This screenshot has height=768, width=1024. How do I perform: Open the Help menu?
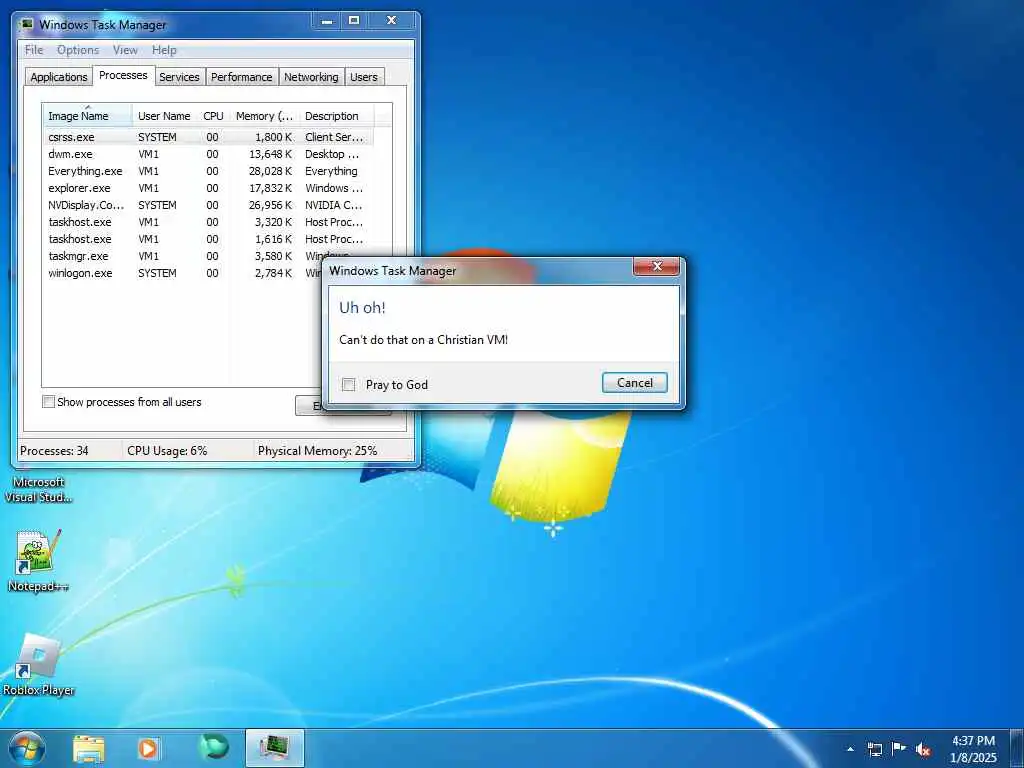pos(164,50)
